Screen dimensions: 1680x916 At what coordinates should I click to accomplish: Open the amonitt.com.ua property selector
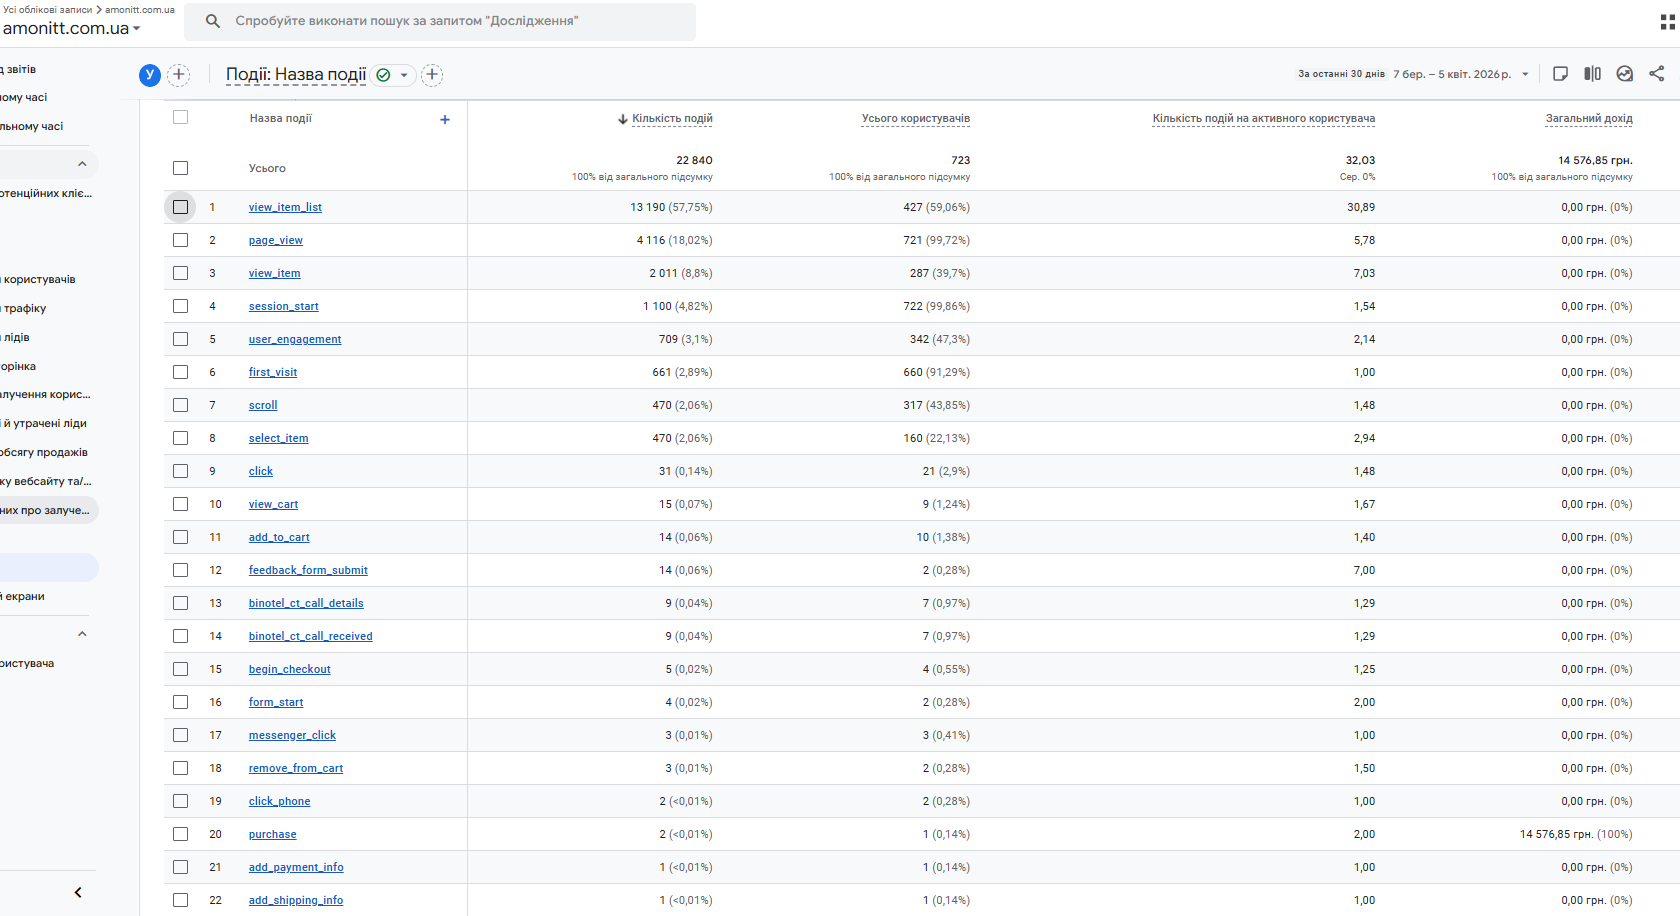[x=71, y=28]
